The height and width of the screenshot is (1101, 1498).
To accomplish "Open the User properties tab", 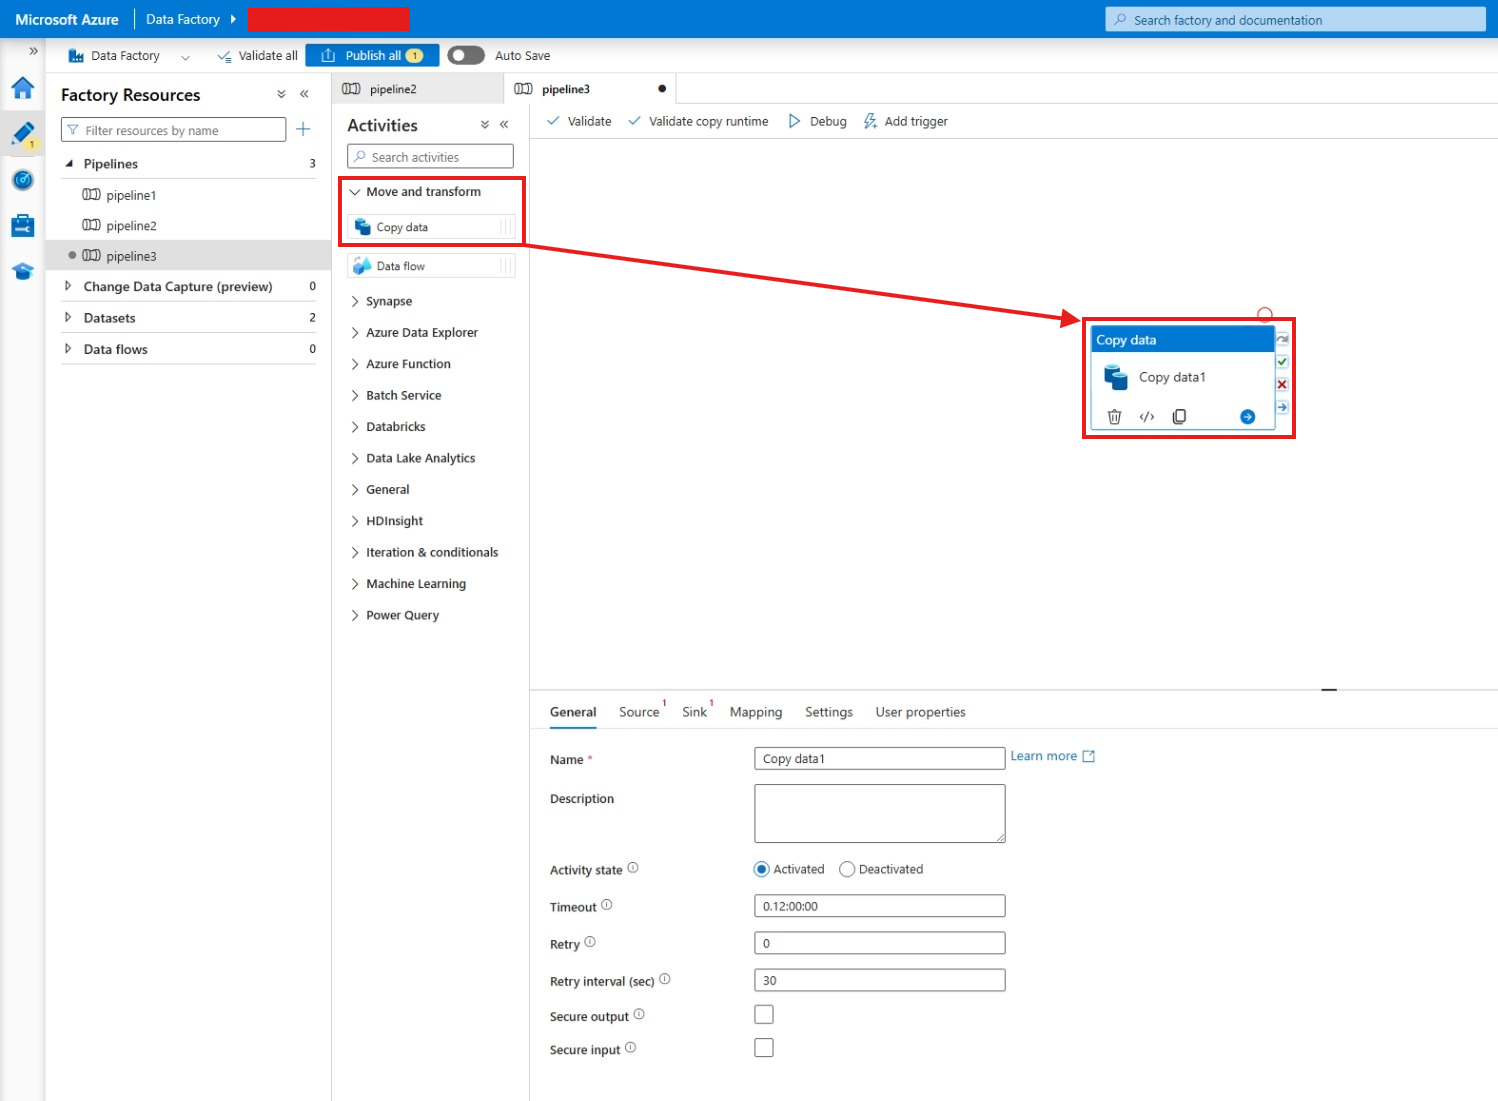I will click(x=921, y=712).
